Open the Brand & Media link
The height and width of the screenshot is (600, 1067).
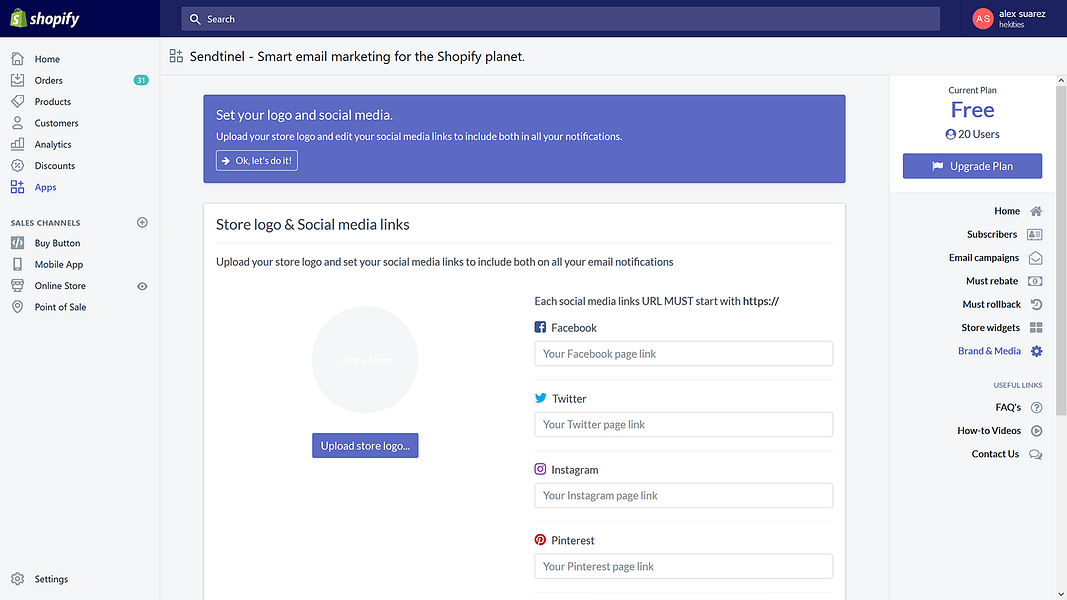pos(989,351)
